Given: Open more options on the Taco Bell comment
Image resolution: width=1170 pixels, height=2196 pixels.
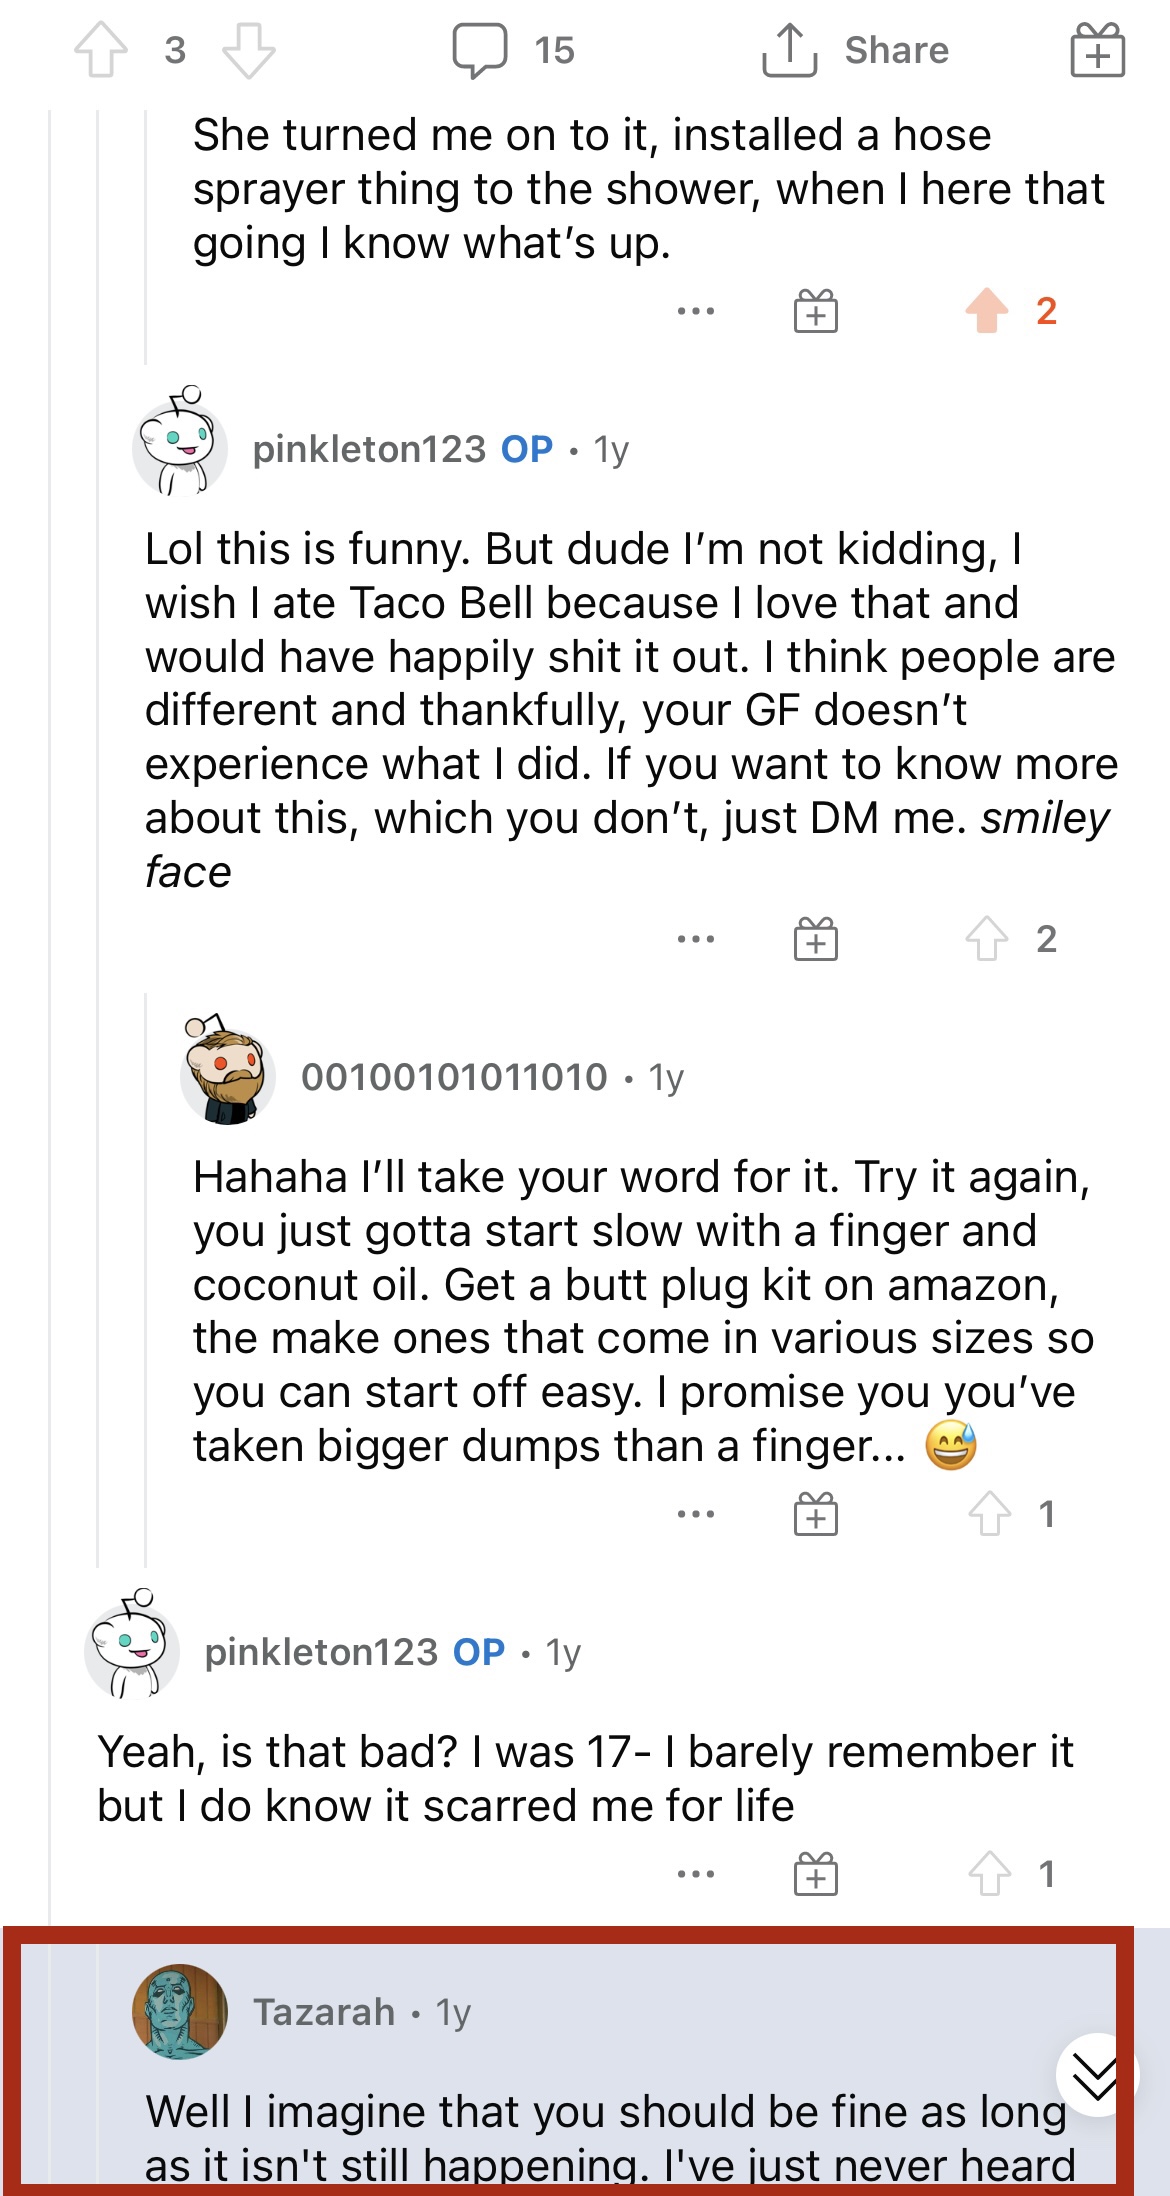Looking at the screenshot, I should click(696, 939).
